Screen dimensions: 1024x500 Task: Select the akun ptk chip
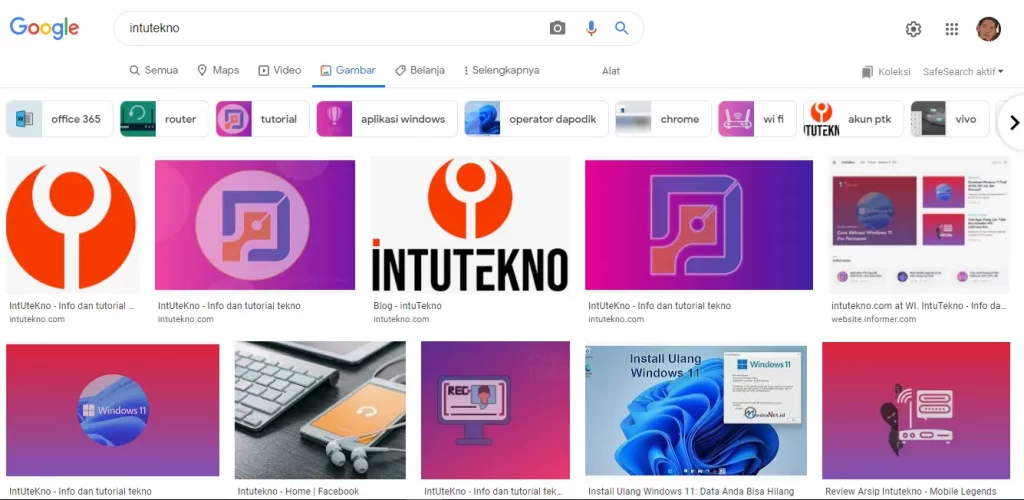(x=853, y=119)
